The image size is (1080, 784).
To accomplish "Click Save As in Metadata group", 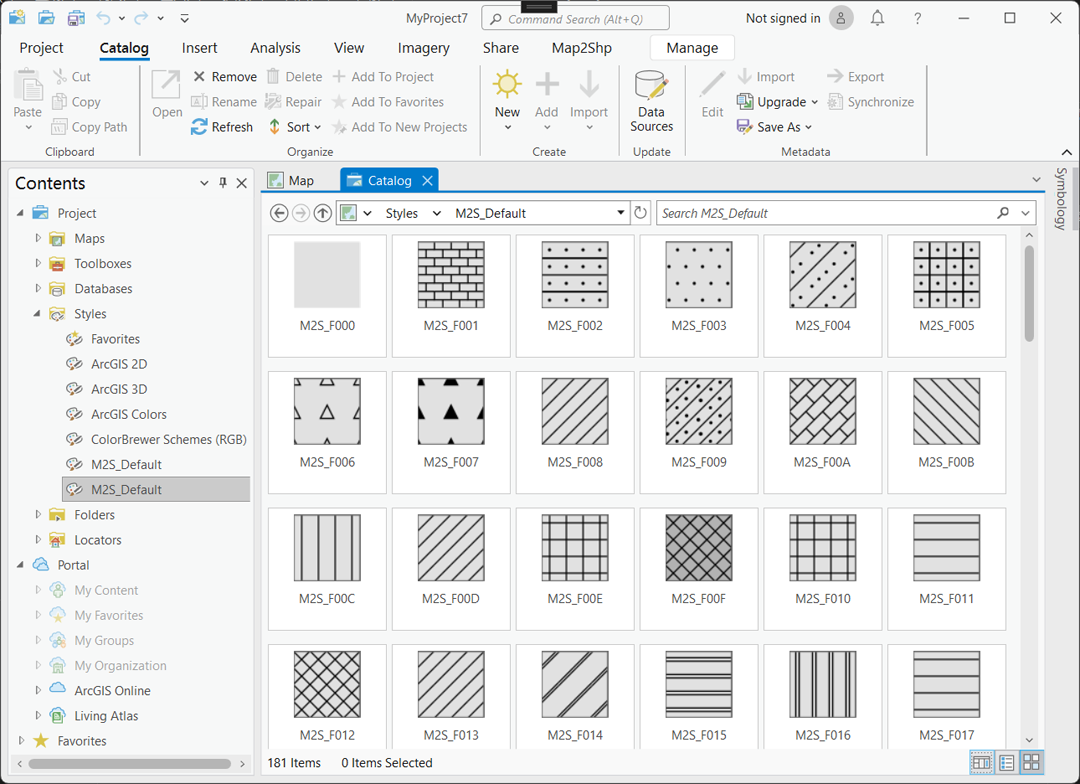I will point(774,127).
